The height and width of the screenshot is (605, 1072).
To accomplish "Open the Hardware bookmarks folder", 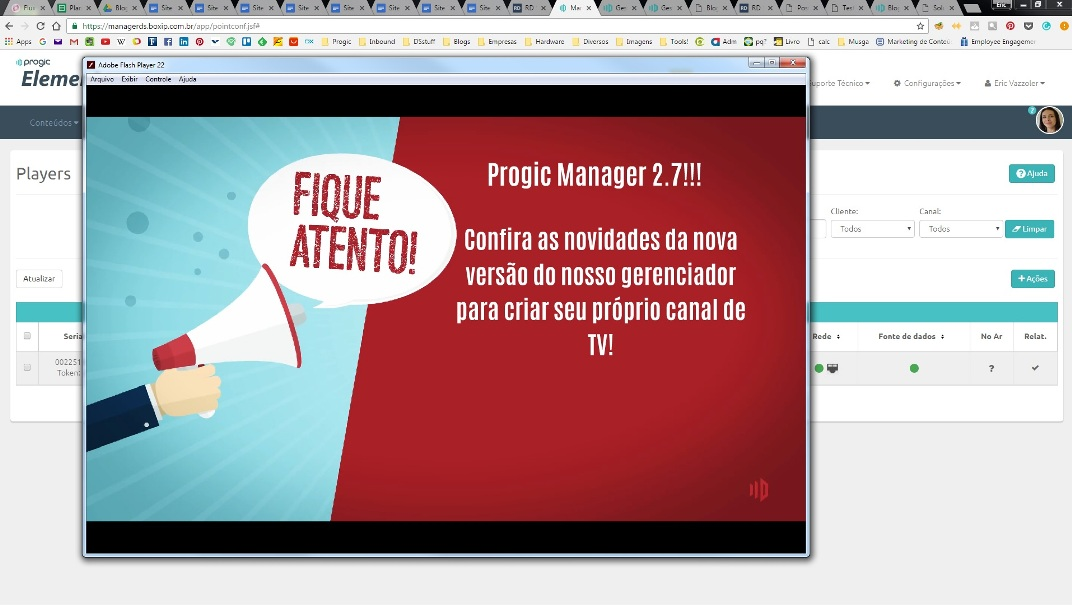I will pos(544,42).
